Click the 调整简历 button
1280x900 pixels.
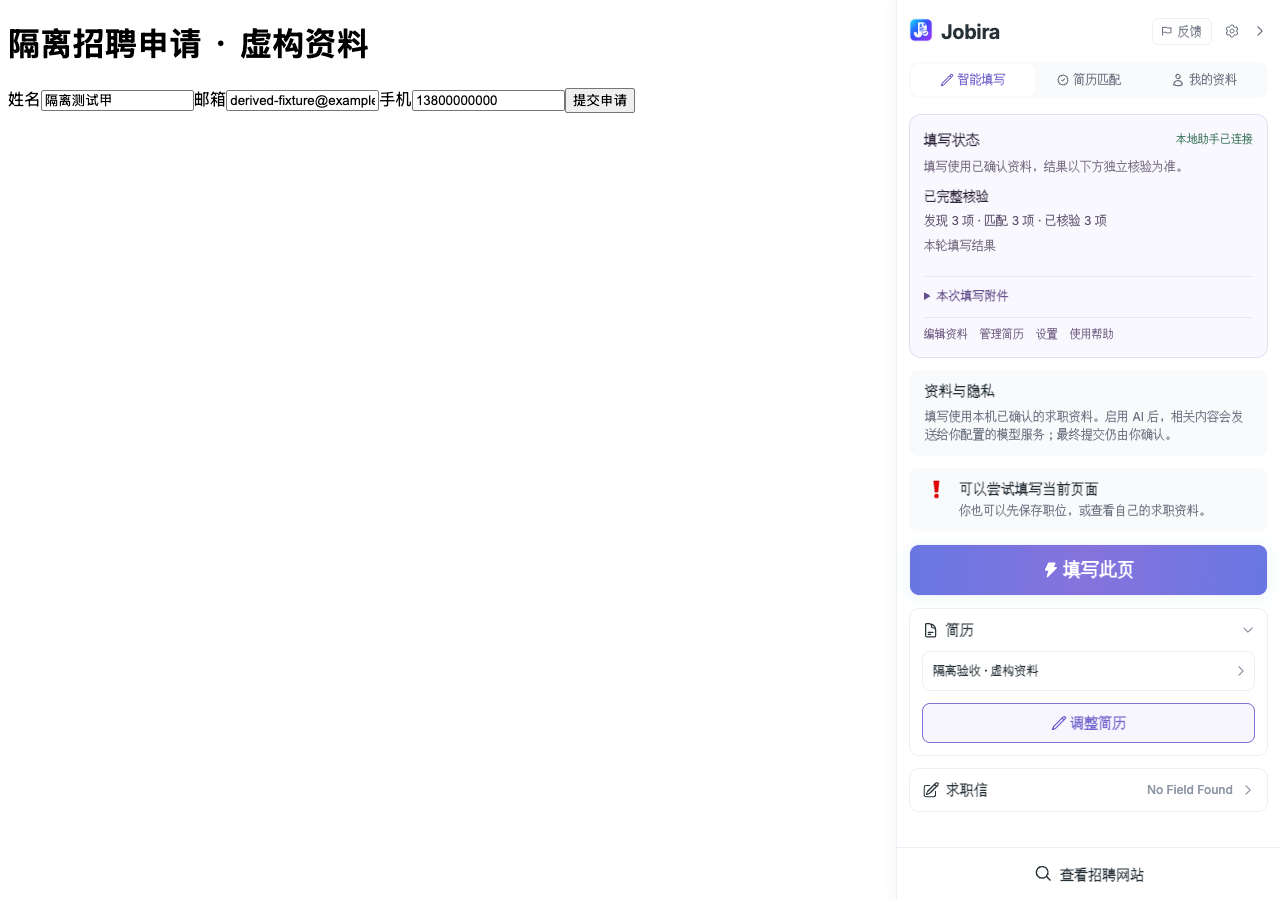pos(1088,723)
